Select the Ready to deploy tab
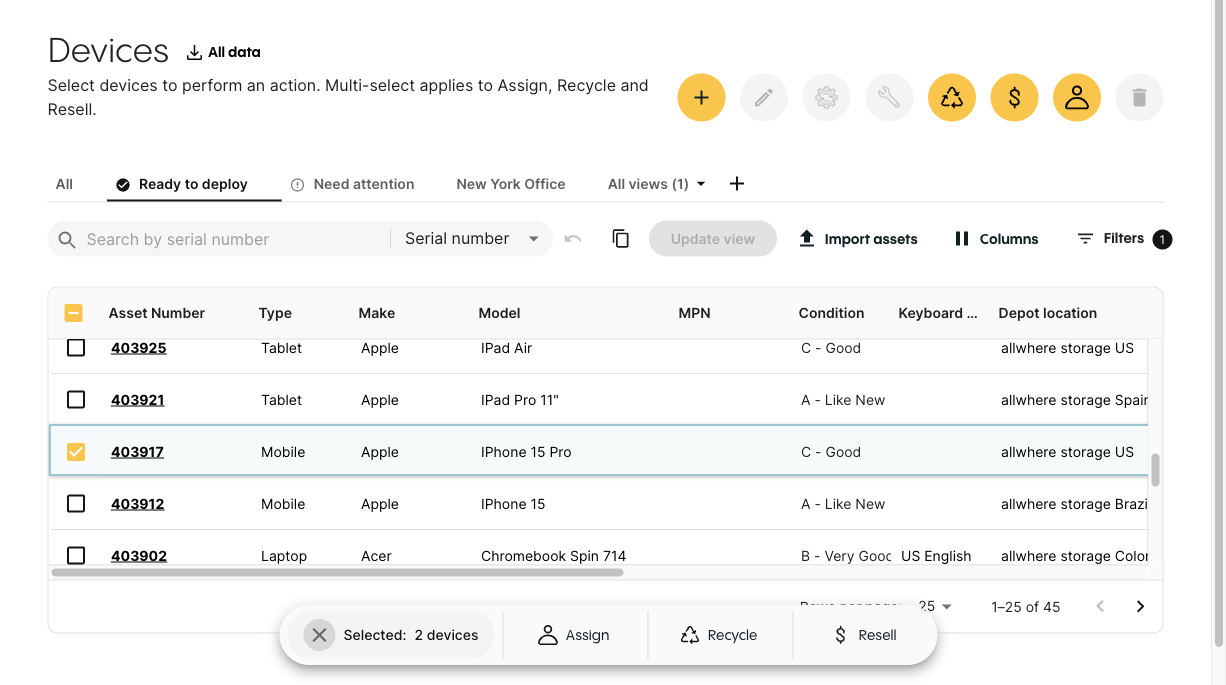The height and width of the screenshot is (685, 1226). (194, 184)
